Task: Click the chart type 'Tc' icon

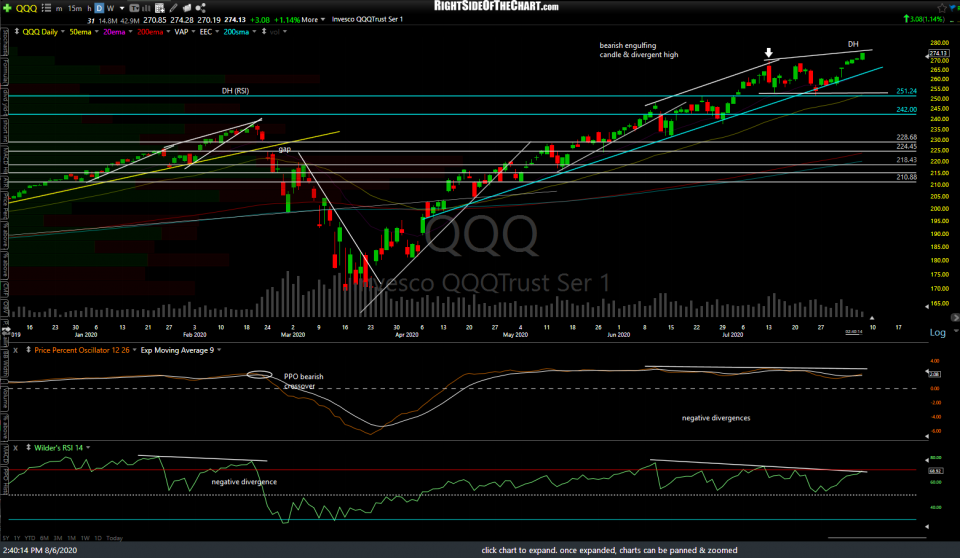Action: tap(134, 9)
